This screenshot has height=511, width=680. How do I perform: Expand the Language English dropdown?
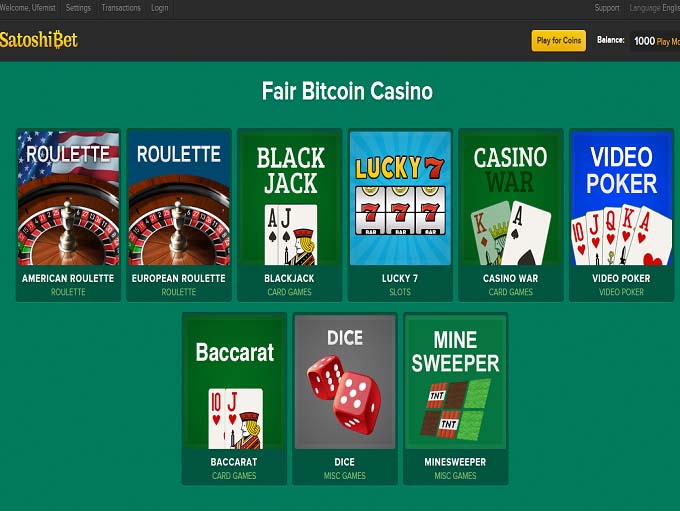pos(654,8)
